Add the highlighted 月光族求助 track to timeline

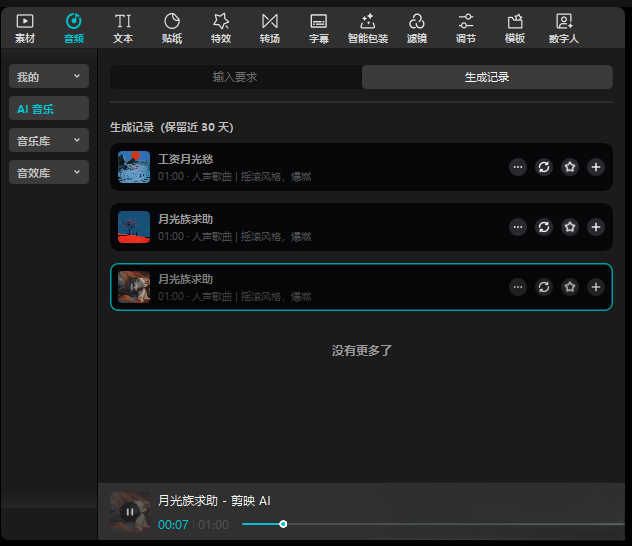(x=596, y=287)
